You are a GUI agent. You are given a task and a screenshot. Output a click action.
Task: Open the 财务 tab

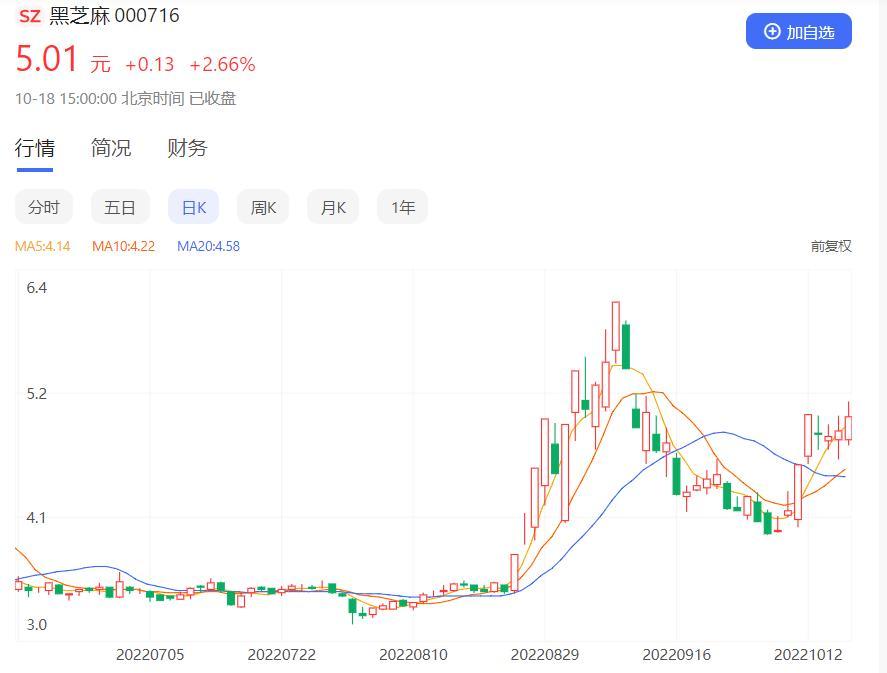[187, 148]
